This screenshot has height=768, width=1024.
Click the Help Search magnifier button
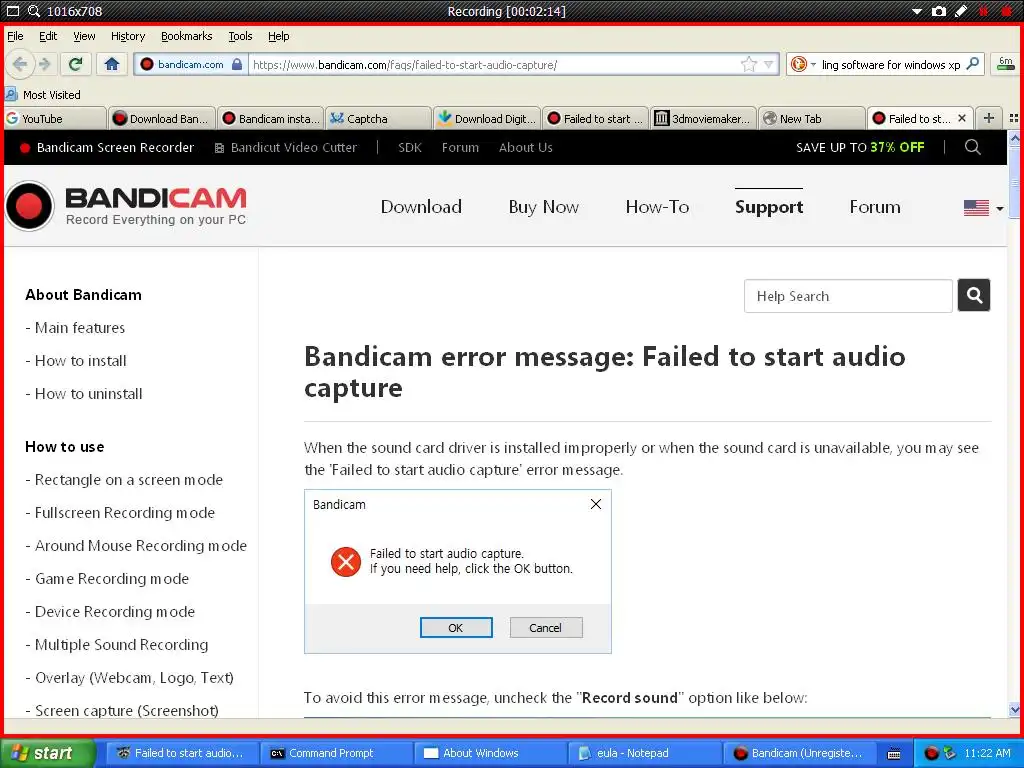tap(974, 296)
